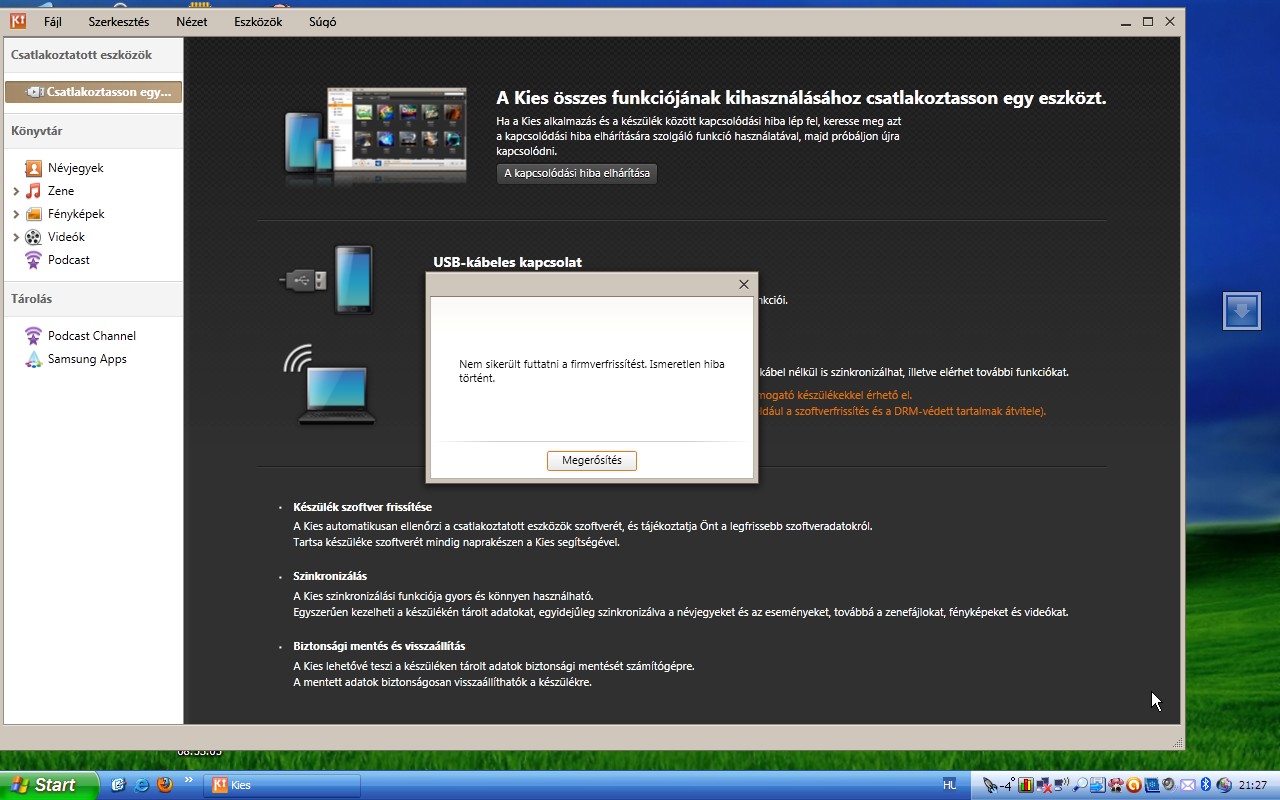Click the Samsung Apps icon
This screenshot has width=1280, height=800.
34,359
